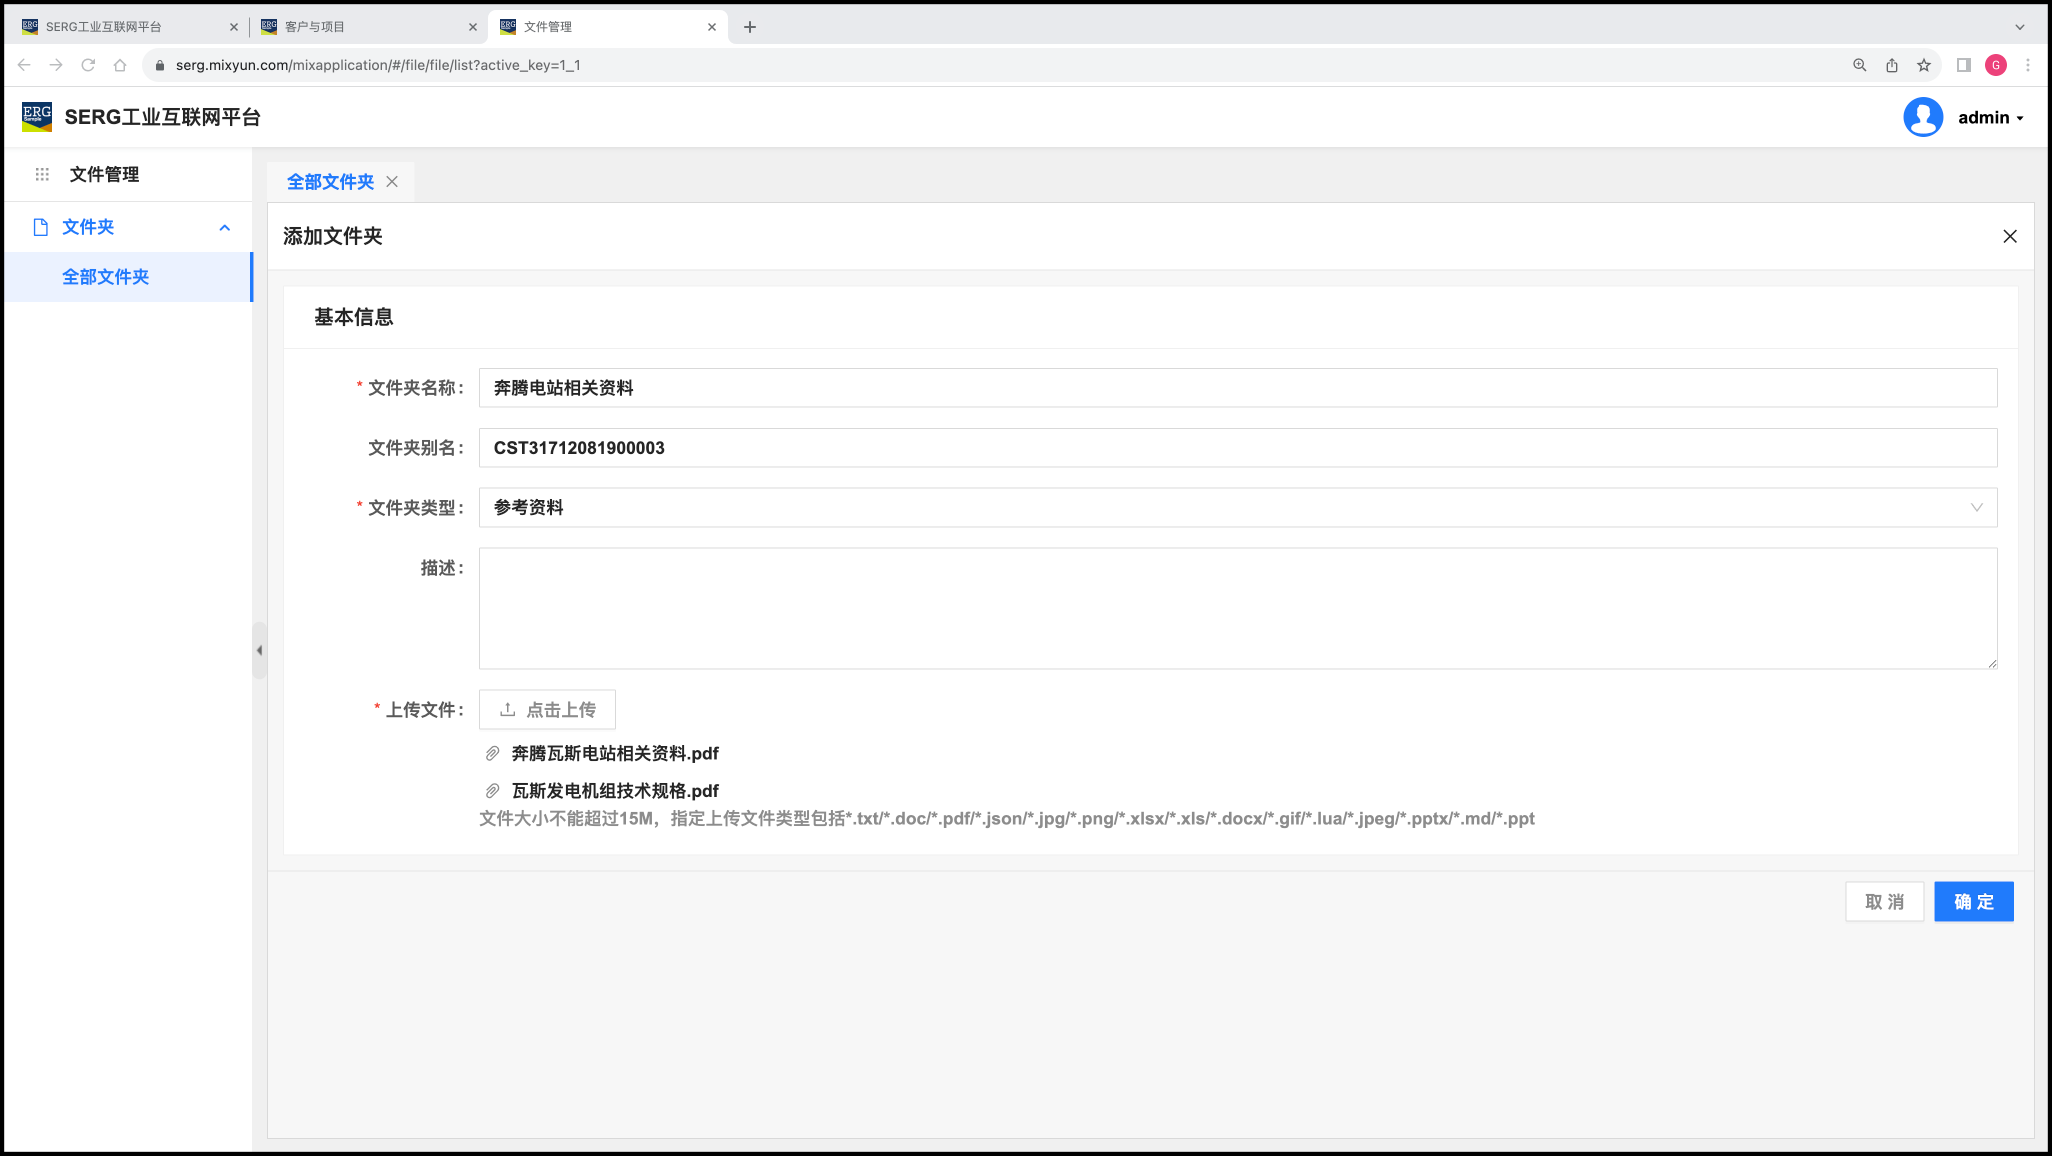Click the uploaded file 瓦斯发电机组技术规格.pdf
Viewport: 2052px width, 1156px height.
[615, 791]
